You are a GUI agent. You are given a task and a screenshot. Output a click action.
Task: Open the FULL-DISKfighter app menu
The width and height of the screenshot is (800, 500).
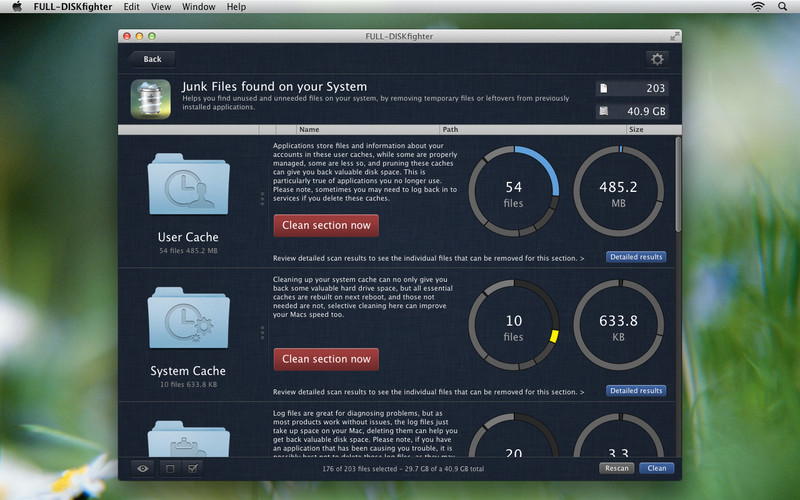73,7
